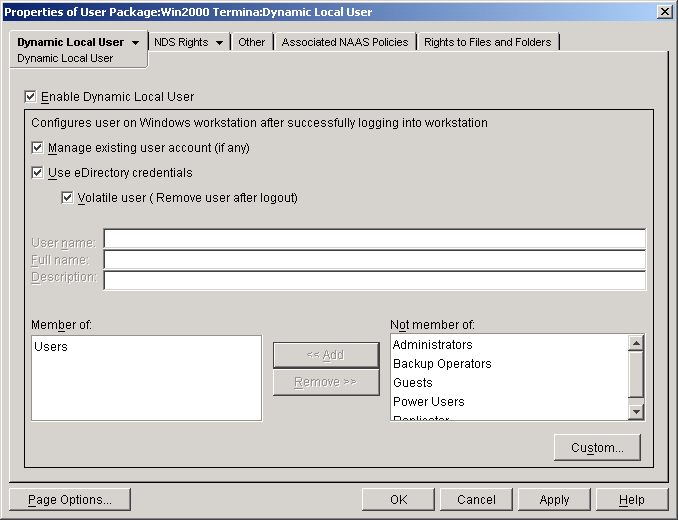Click the group list scroll up arrow

pyautogui.click(x=636, y=344)
